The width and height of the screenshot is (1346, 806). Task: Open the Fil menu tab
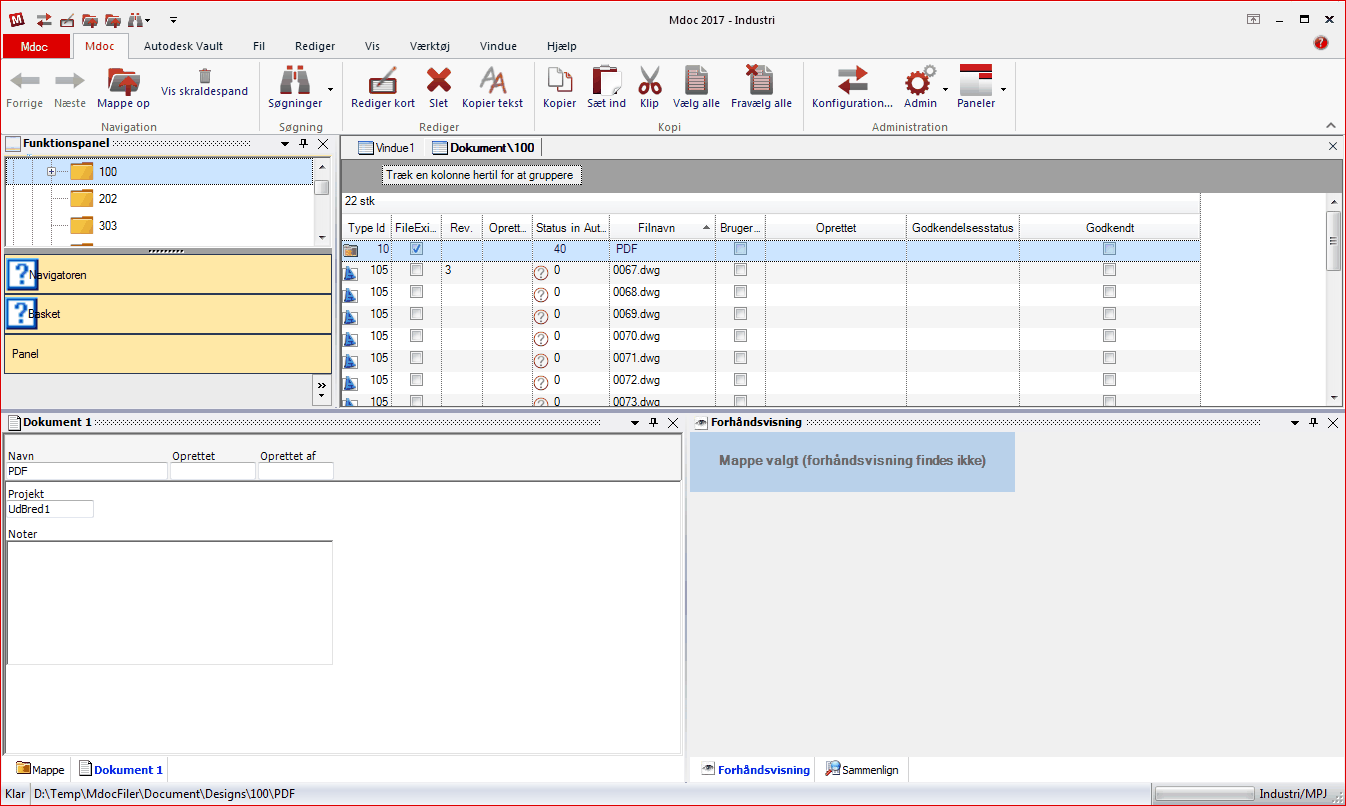pos(259,46)
